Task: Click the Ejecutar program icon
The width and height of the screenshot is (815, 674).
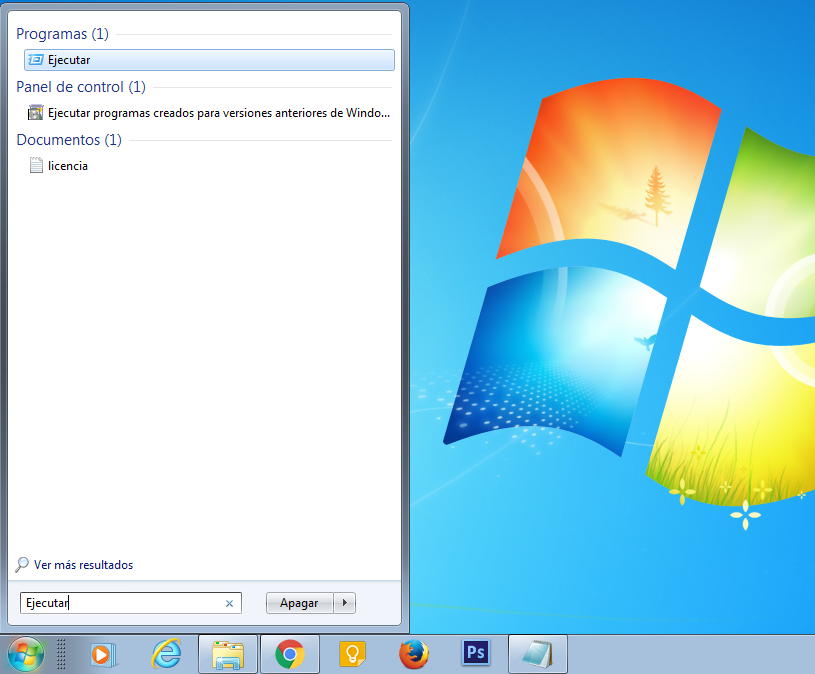Action: [35, 60]
